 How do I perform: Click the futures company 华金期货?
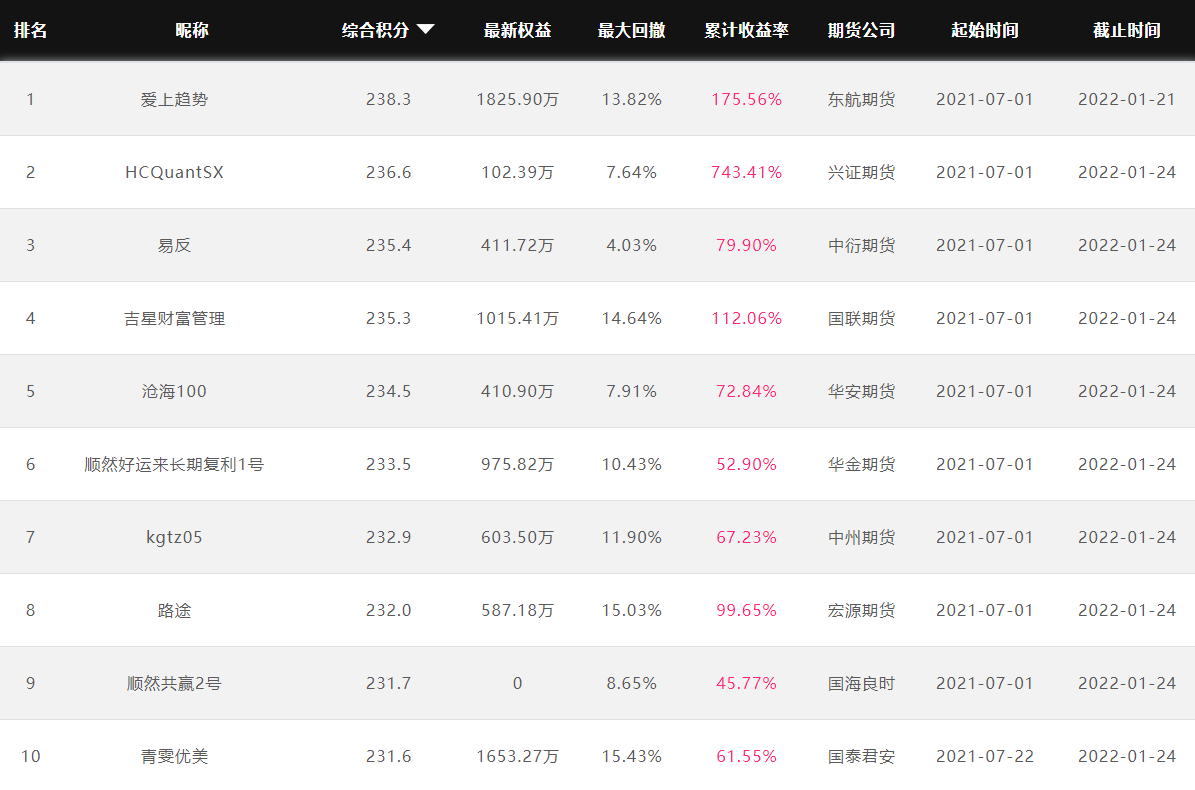861,464
